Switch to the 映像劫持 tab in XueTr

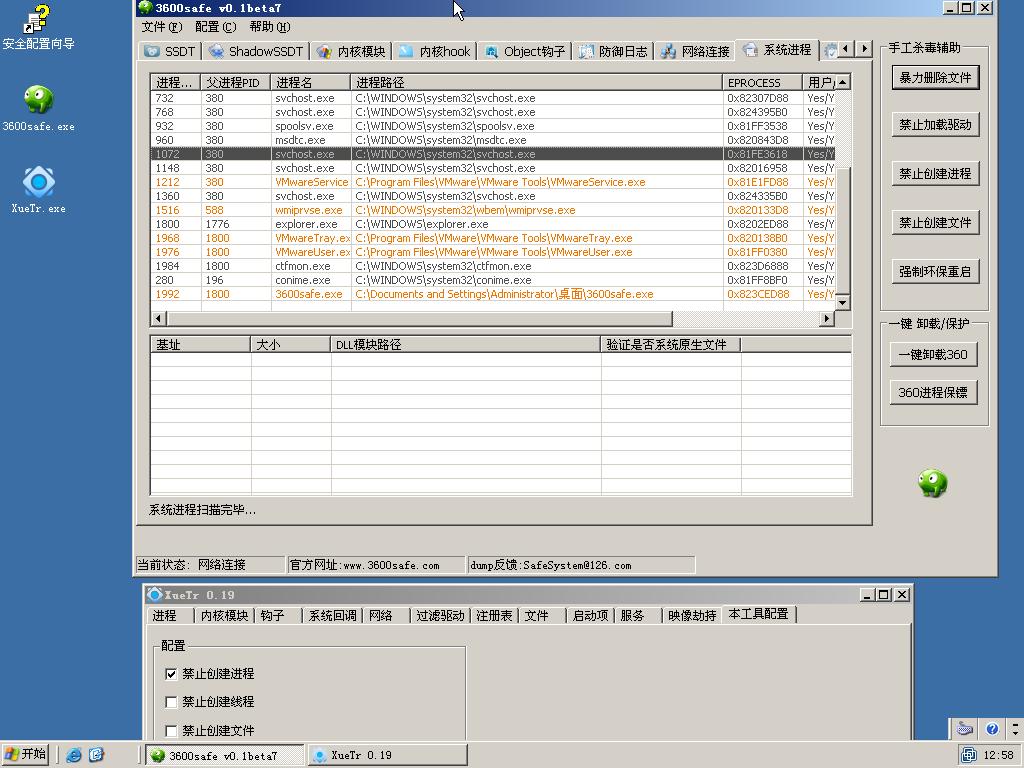pyautogui.click(x=692, y=616)
